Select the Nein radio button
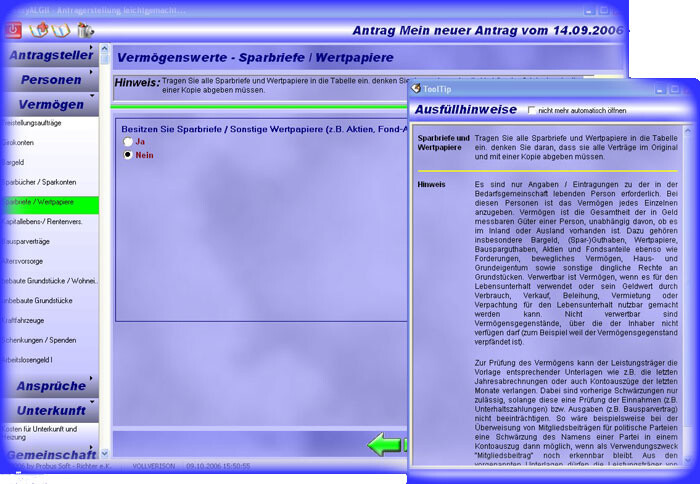700x484 pixels. pyautogui.click(x=128, y=155)
